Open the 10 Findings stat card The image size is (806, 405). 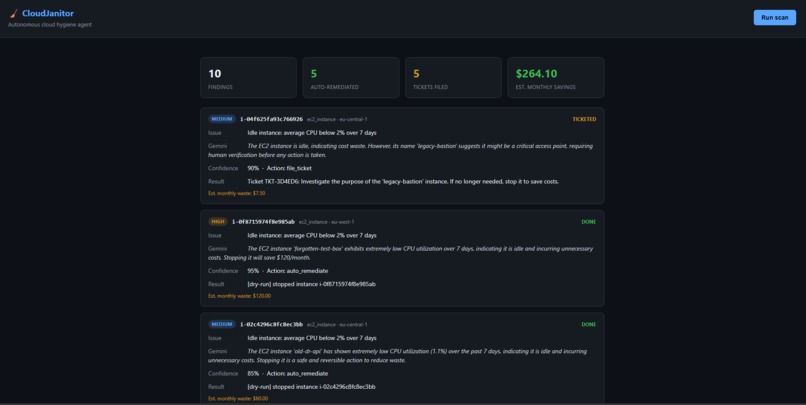(x=248, y=78)
